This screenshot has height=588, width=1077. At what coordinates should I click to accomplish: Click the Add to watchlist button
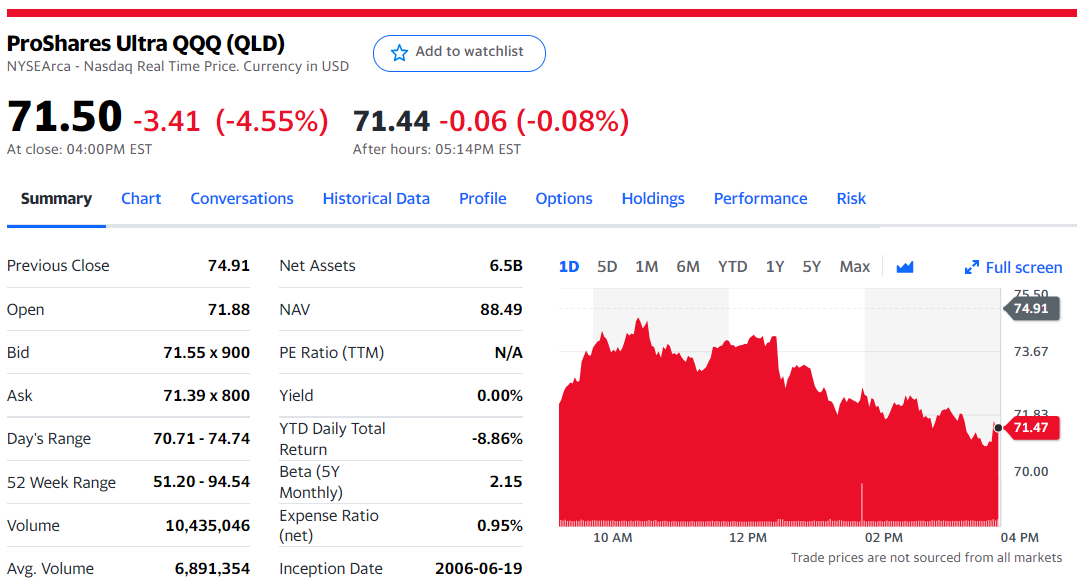[x=460, y=53]
